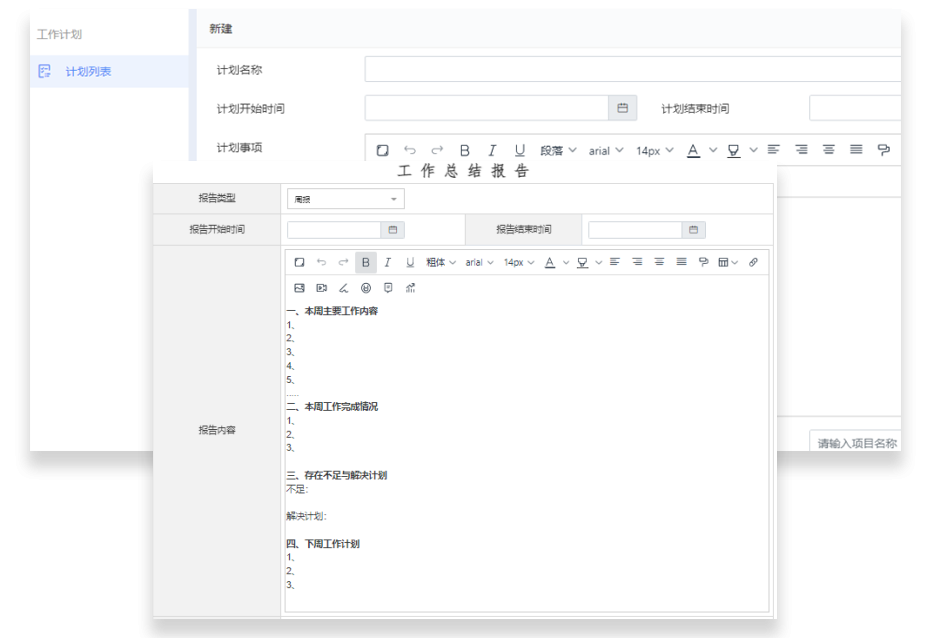Screen dimensions: 930x638
Task: Align text left in the report editor
Action: click(x=615, y=261)
